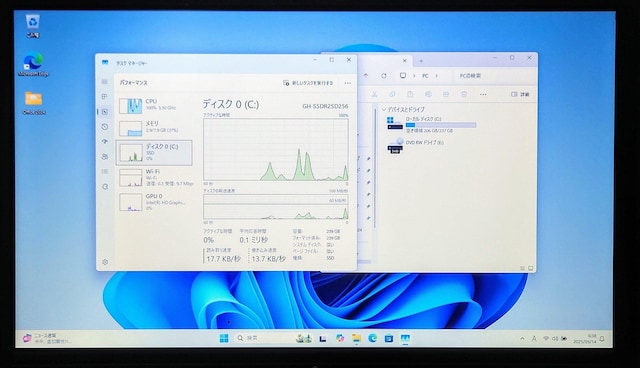The height and width of the screenshot is (368, 640).
Task: Open Explorer toolbar See more ellipsis
Action: pos(483,94)
